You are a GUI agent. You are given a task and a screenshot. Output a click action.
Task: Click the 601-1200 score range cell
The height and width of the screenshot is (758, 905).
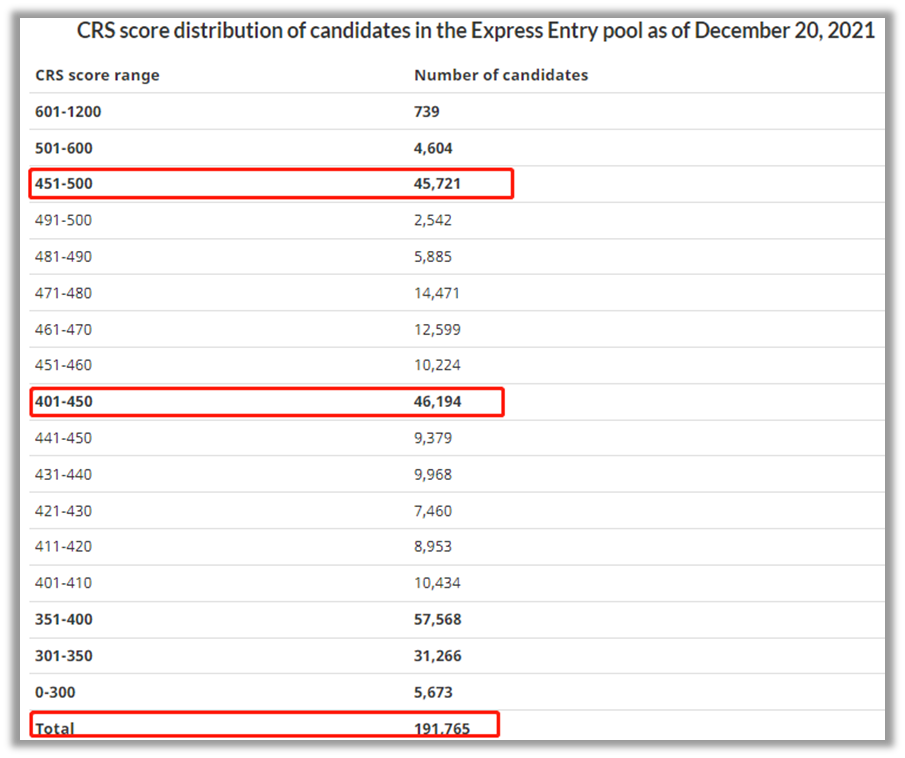(x=68, y=111)
